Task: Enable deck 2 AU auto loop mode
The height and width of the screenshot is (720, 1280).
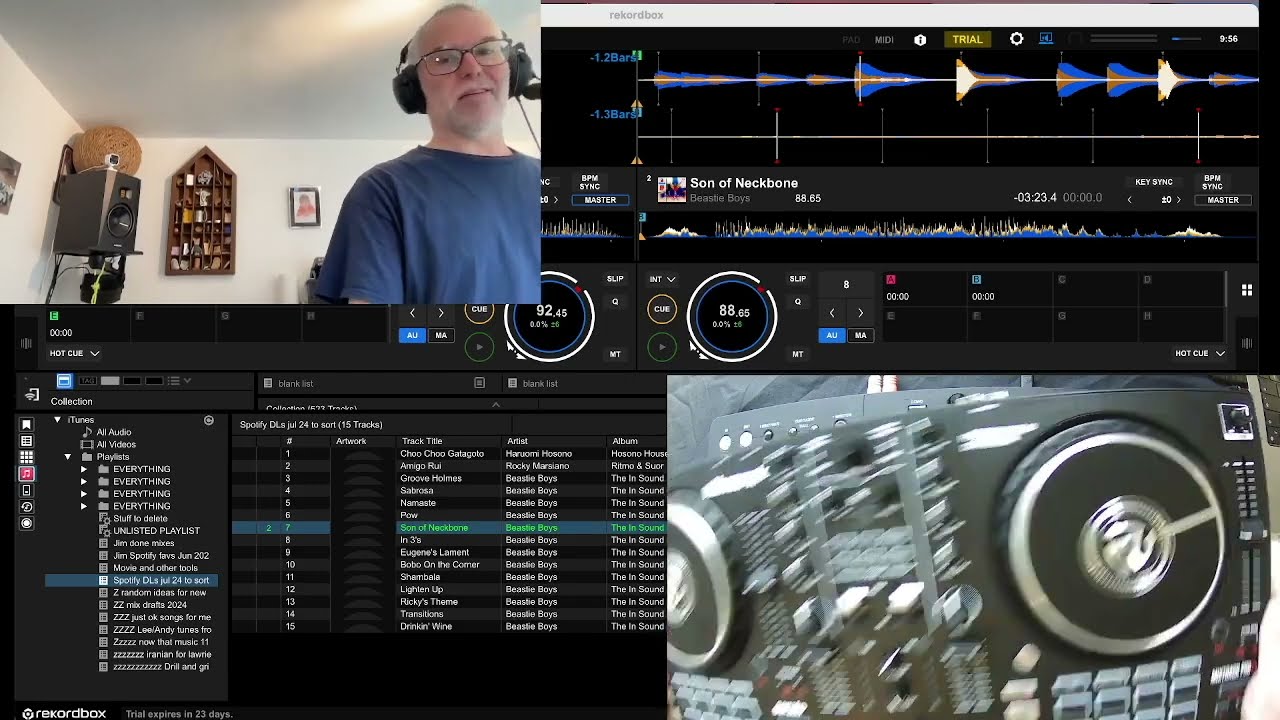Action: 832,335
